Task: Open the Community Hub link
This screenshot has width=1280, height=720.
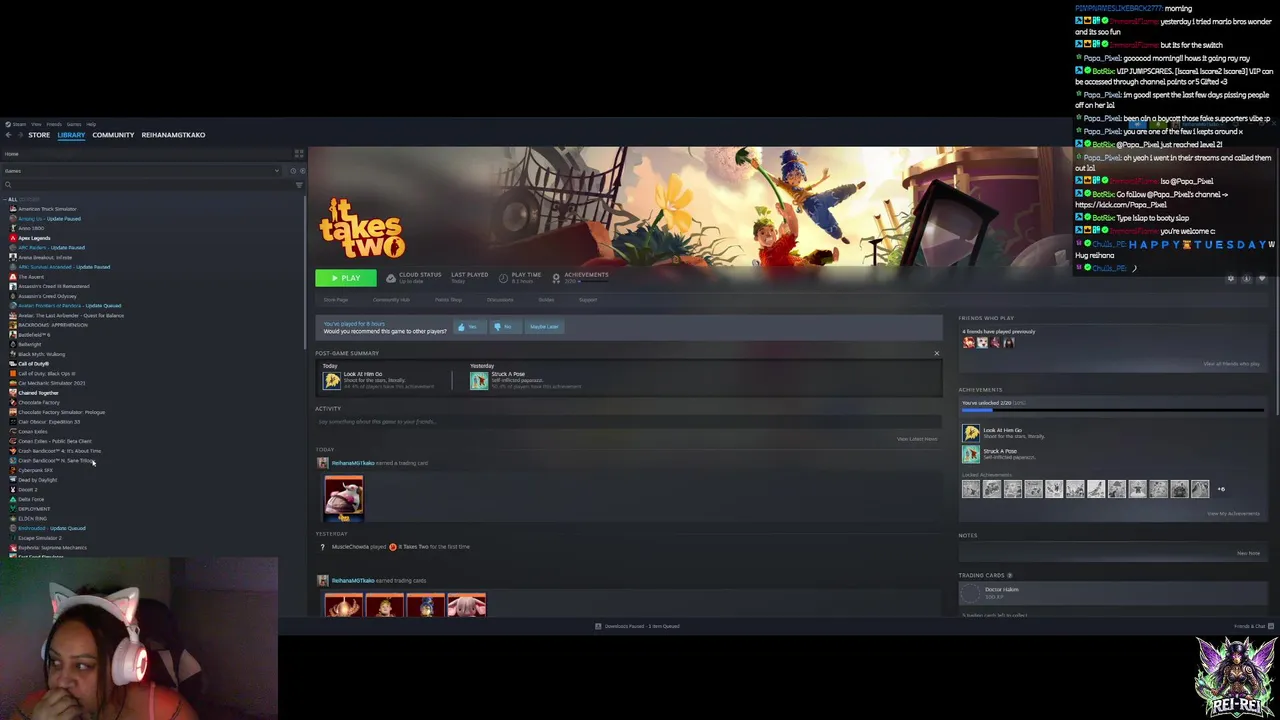Action: click(x=391, y=300)
